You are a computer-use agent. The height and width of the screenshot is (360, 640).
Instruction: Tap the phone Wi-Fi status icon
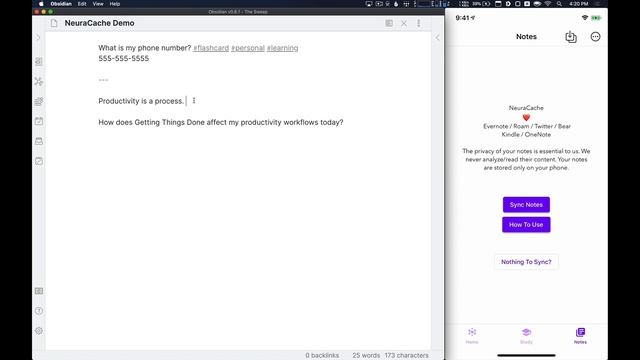[x=585, y=18]
